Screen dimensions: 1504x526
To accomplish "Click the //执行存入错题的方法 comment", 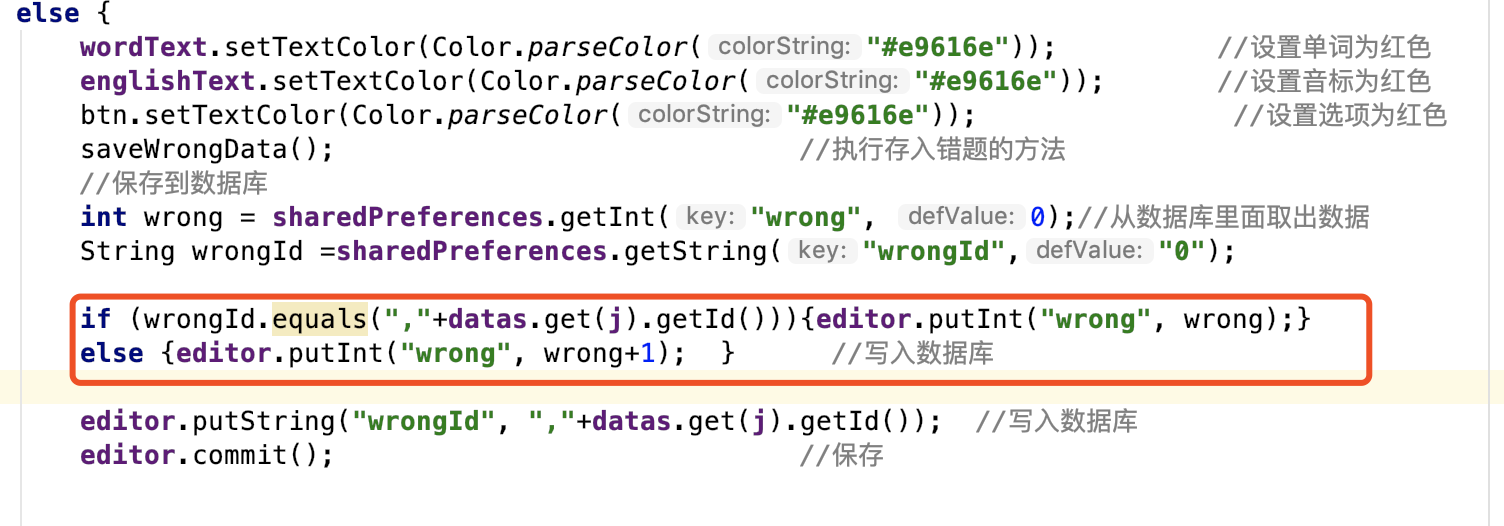I will coord(933,149).
